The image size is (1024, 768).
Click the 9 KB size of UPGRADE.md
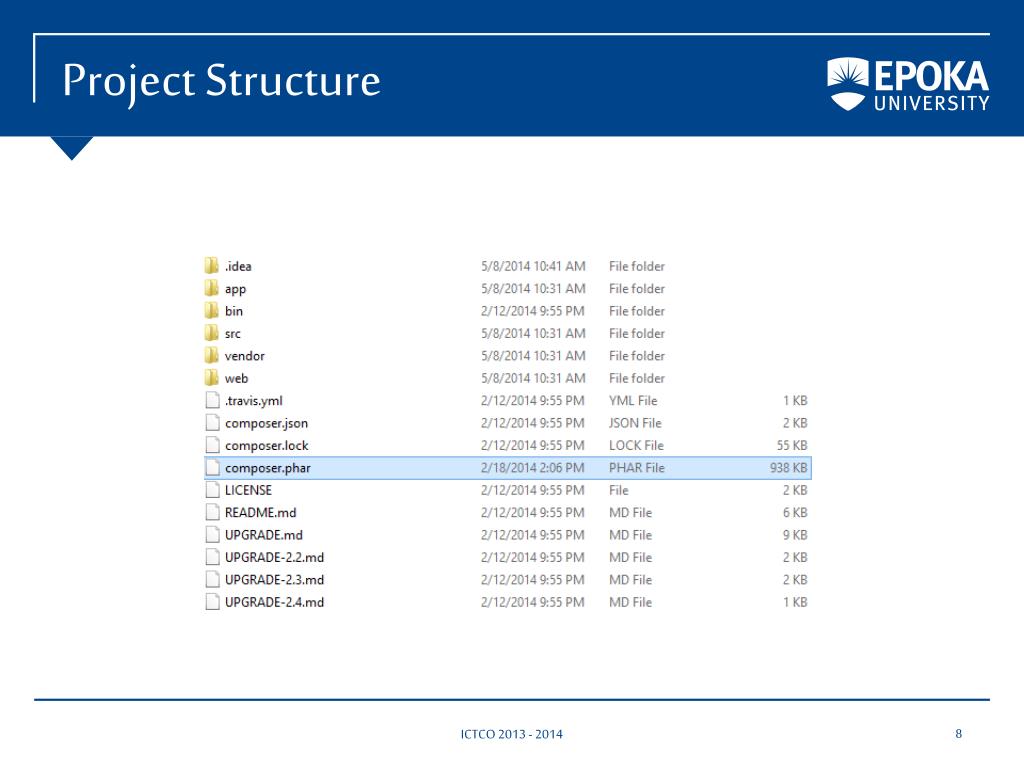(795, 535)
